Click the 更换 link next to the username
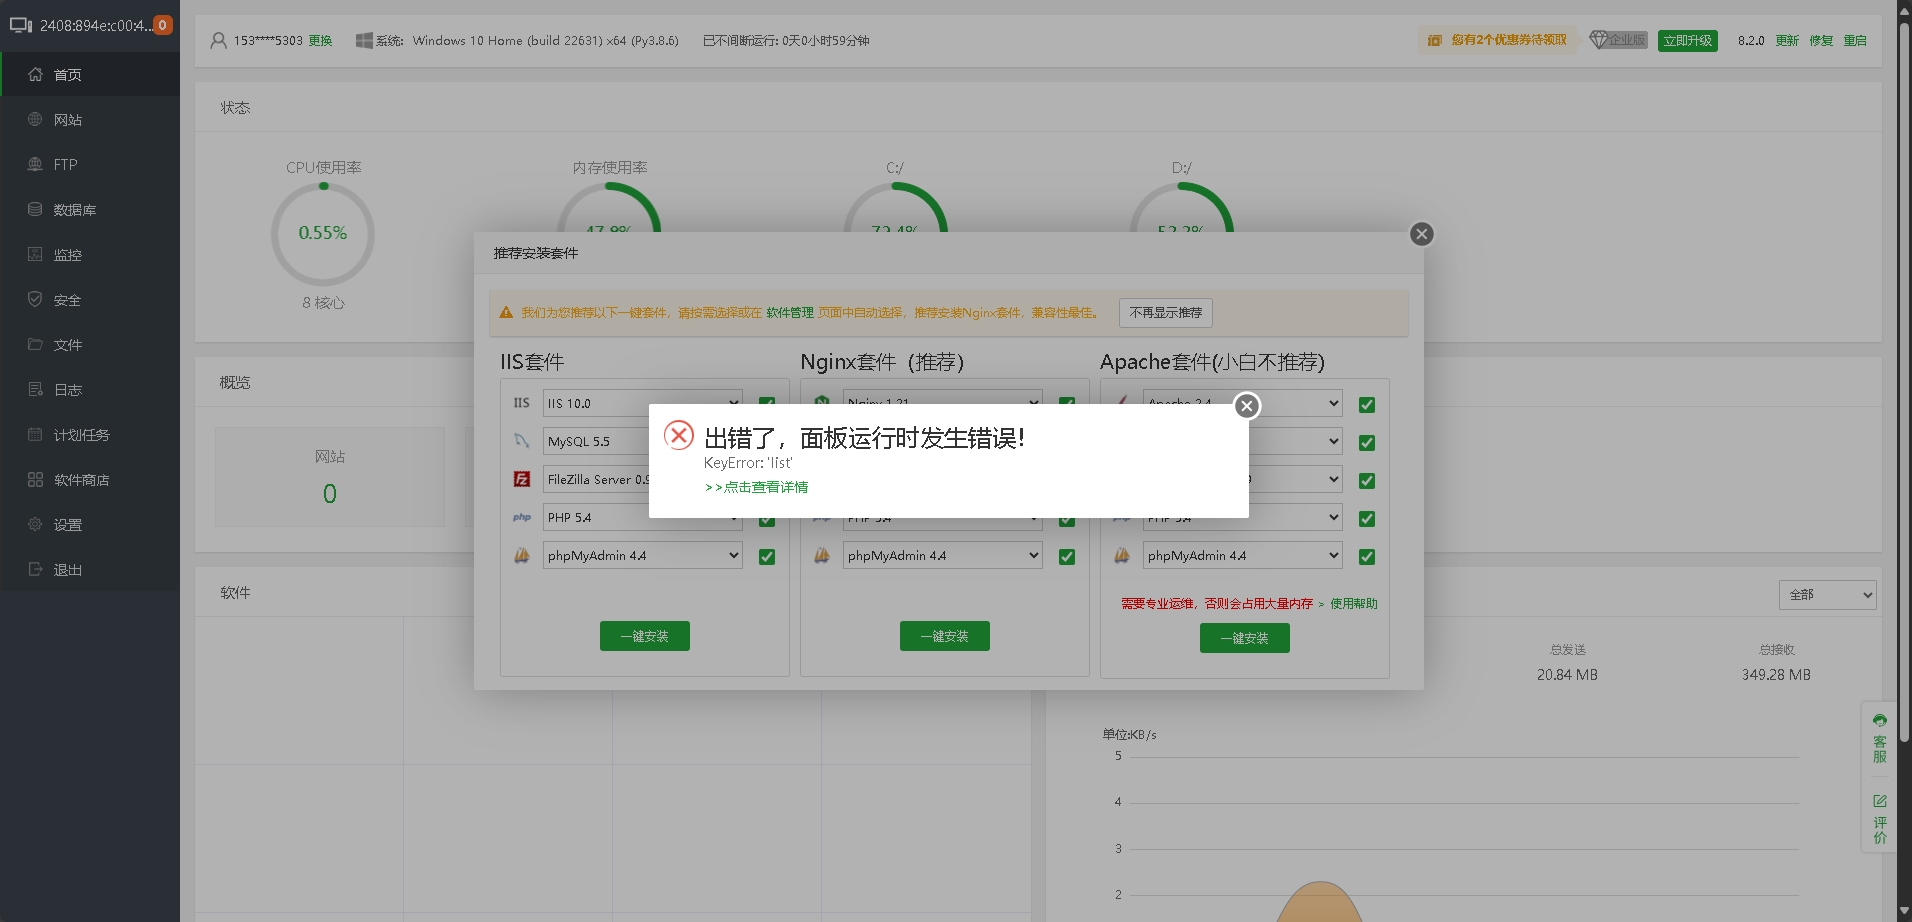This screenshot has width=1912, height=922. pyautogui.click(x=320, y=41)
